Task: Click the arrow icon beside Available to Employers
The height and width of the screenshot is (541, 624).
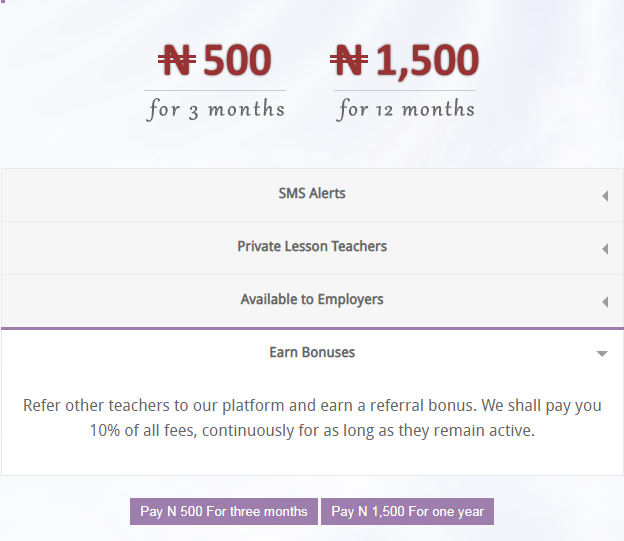Action: (605, 302)
